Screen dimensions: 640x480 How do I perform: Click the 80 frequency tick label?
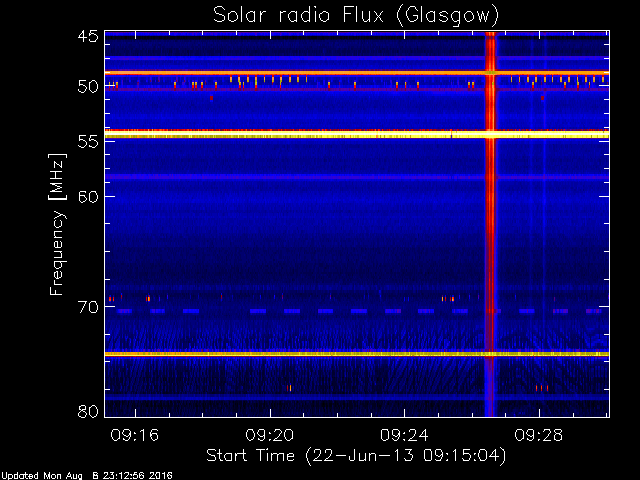click(88, 411)
